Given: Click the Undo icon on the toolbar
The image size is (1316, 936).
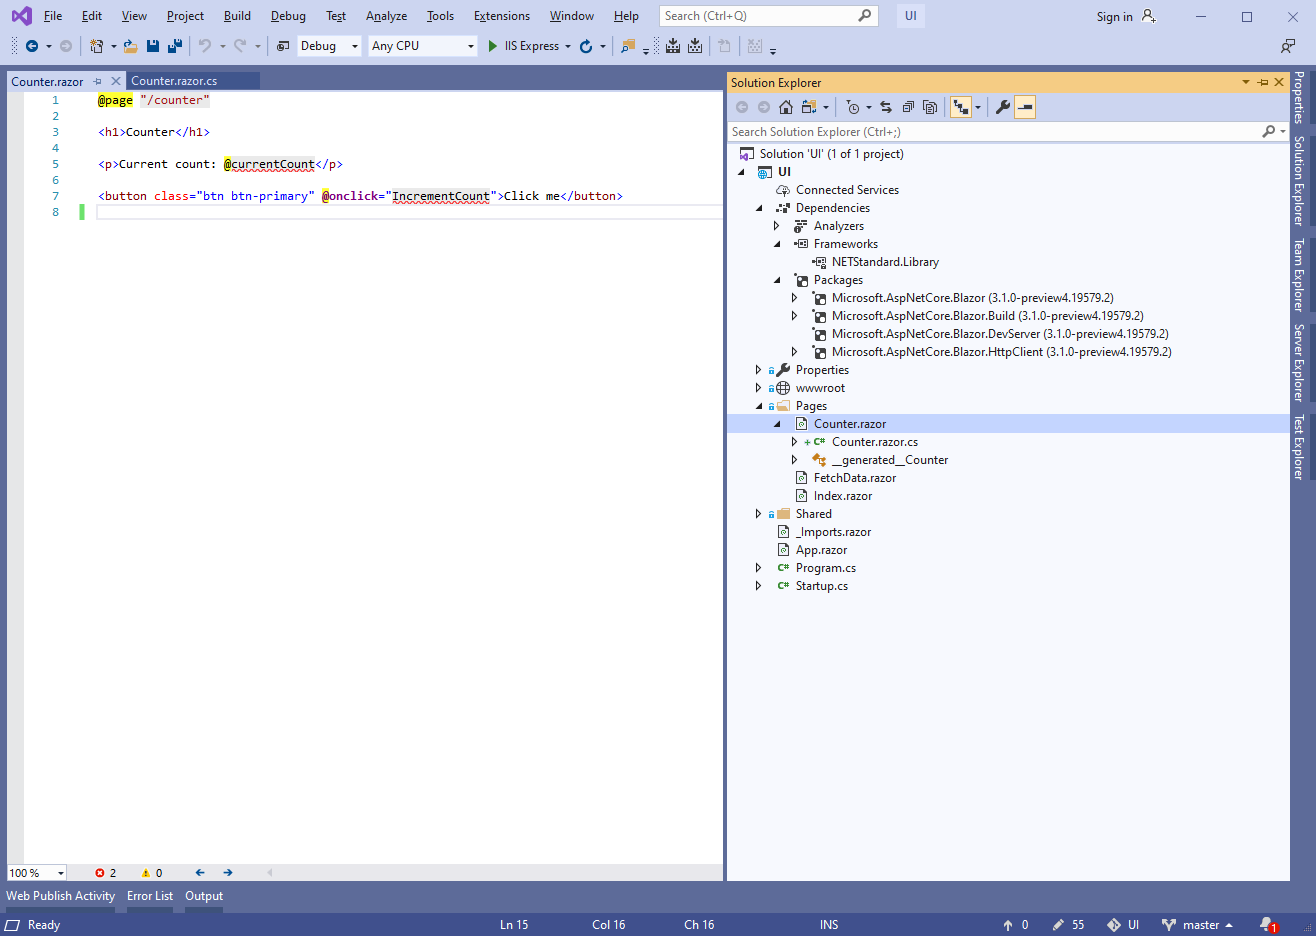Looking at the screenshot, I should tap(206, 46).
